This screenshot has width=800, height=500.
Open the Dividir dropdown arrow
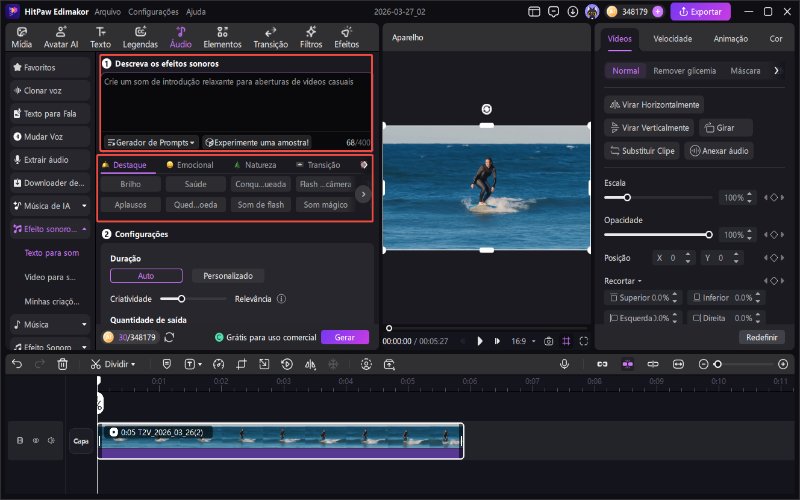click(133, 364)
